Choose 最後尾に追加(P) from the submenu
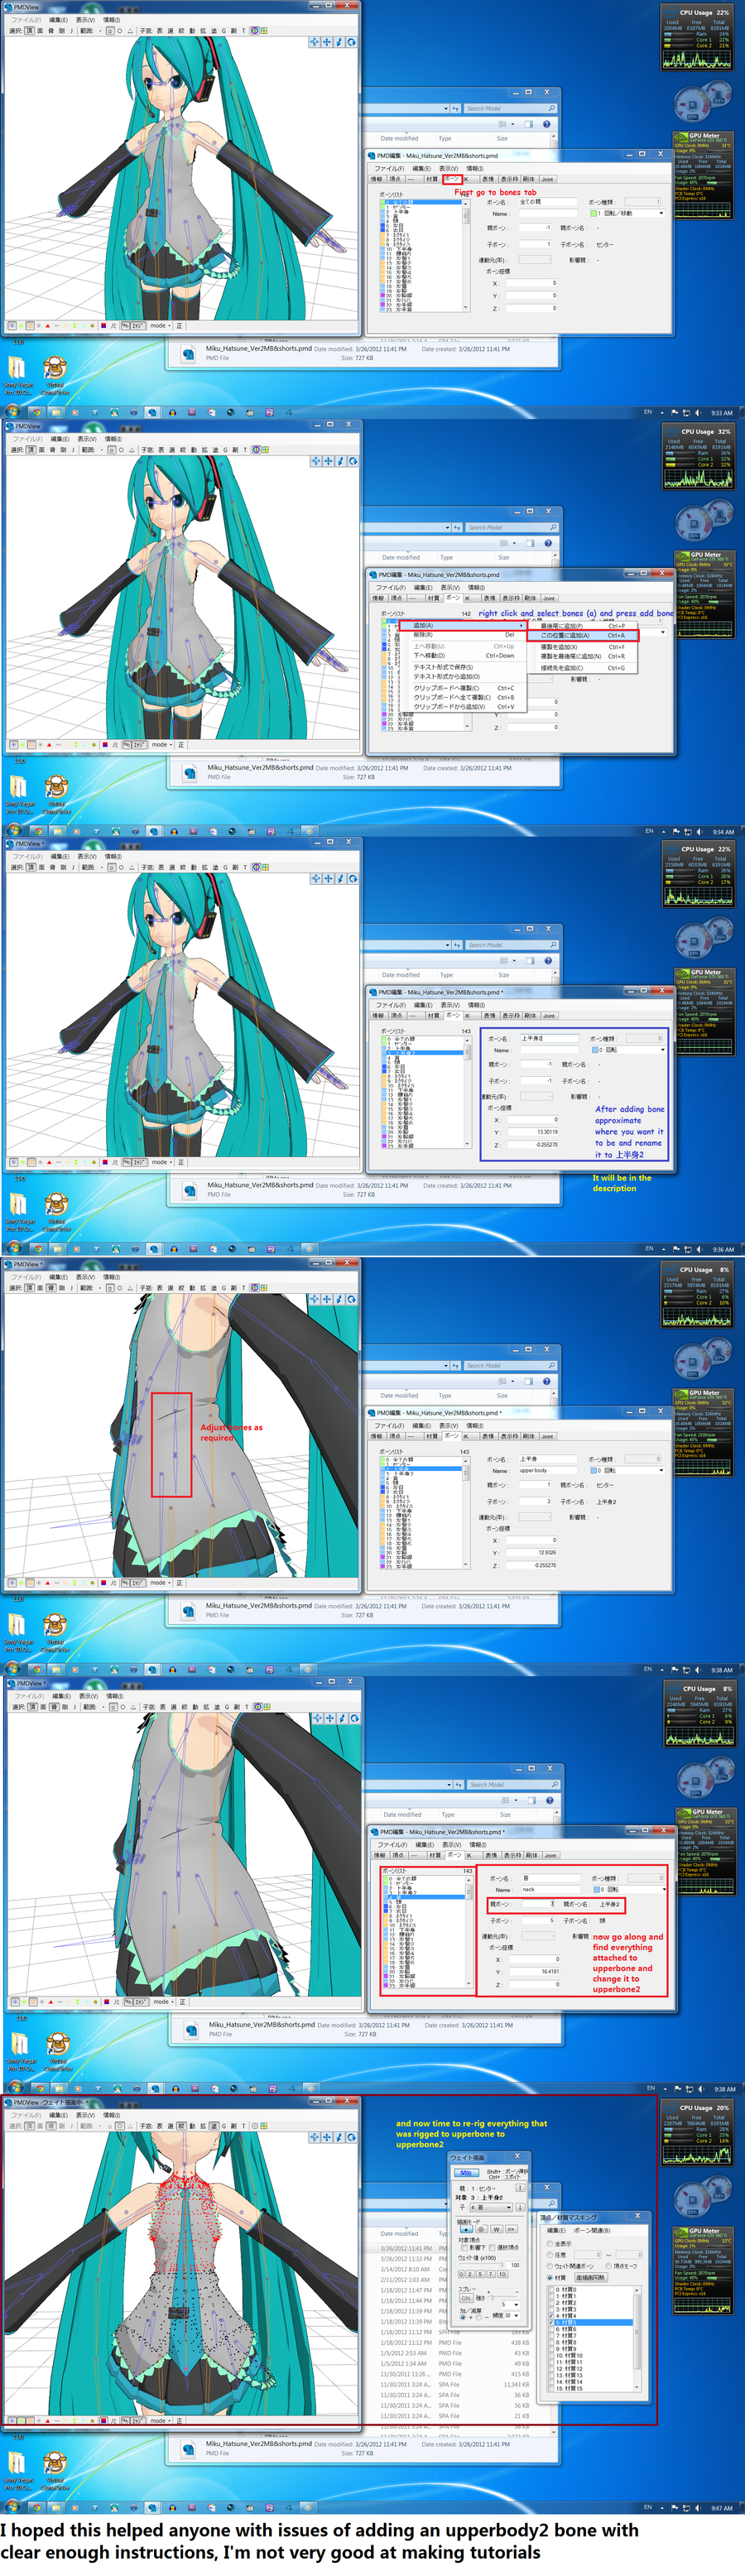This screenshot has width=745, height=2576. click(583, 626)
